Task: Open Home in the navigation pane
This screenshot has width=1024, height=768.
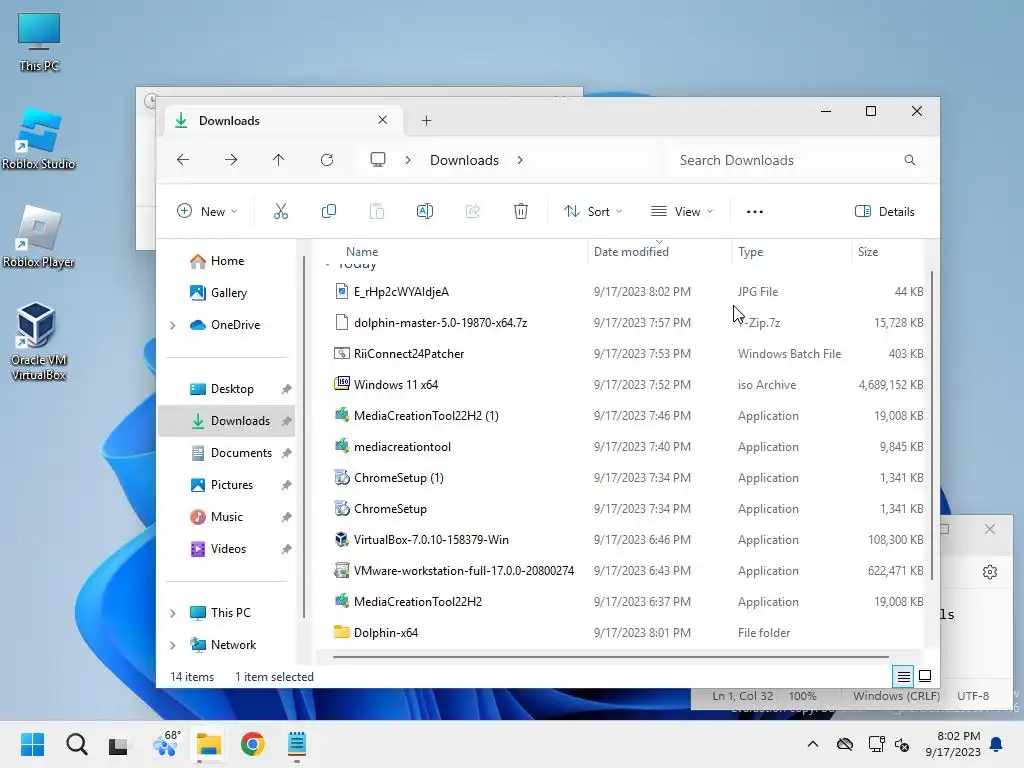Action: tap(227, 261)
